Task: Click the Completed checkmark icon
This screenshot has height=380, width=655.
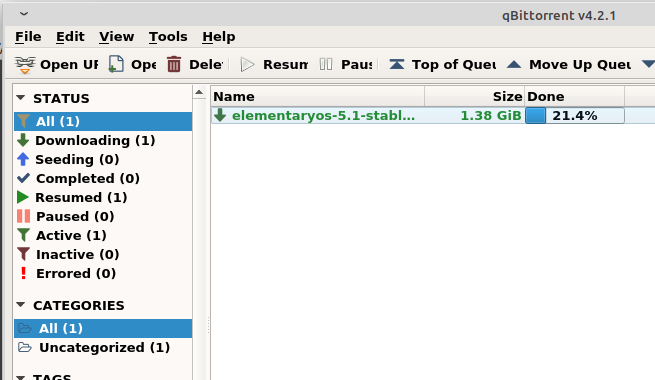Action: tap(23, 178)
